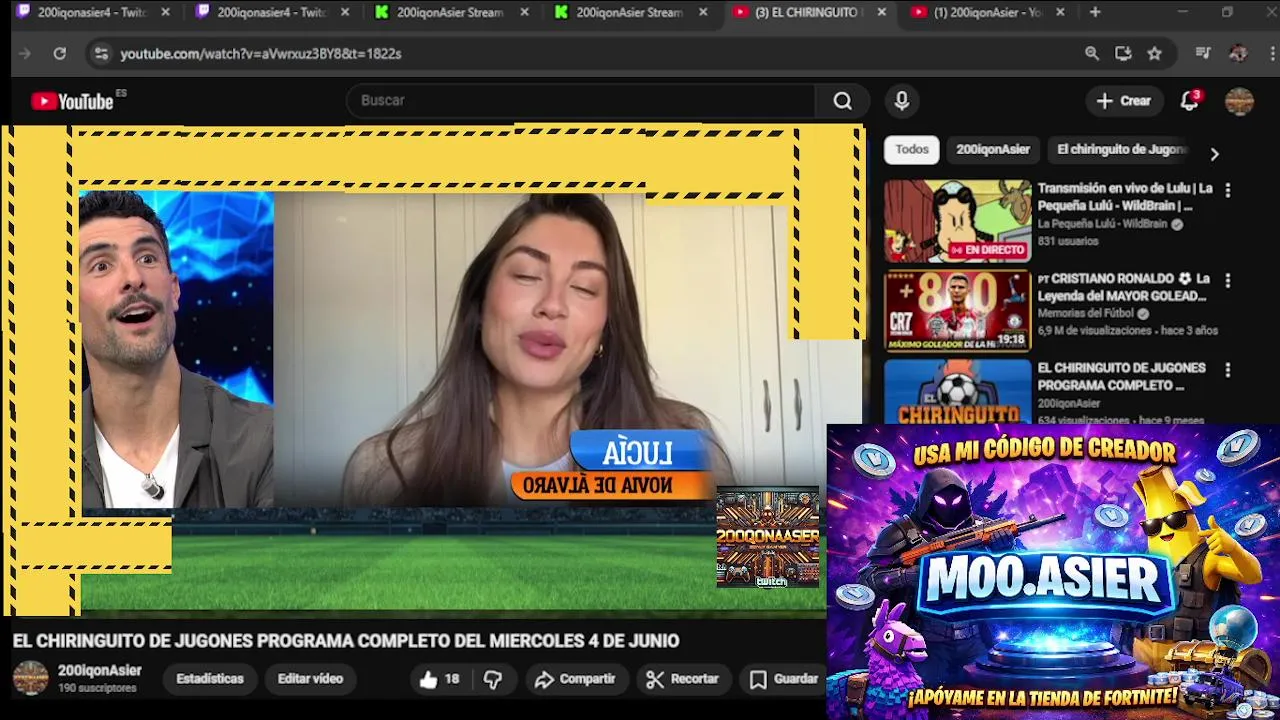This screenshot has height=720, width=1280.
Task: Open a new browser tab
Action: coord(1095,12)
